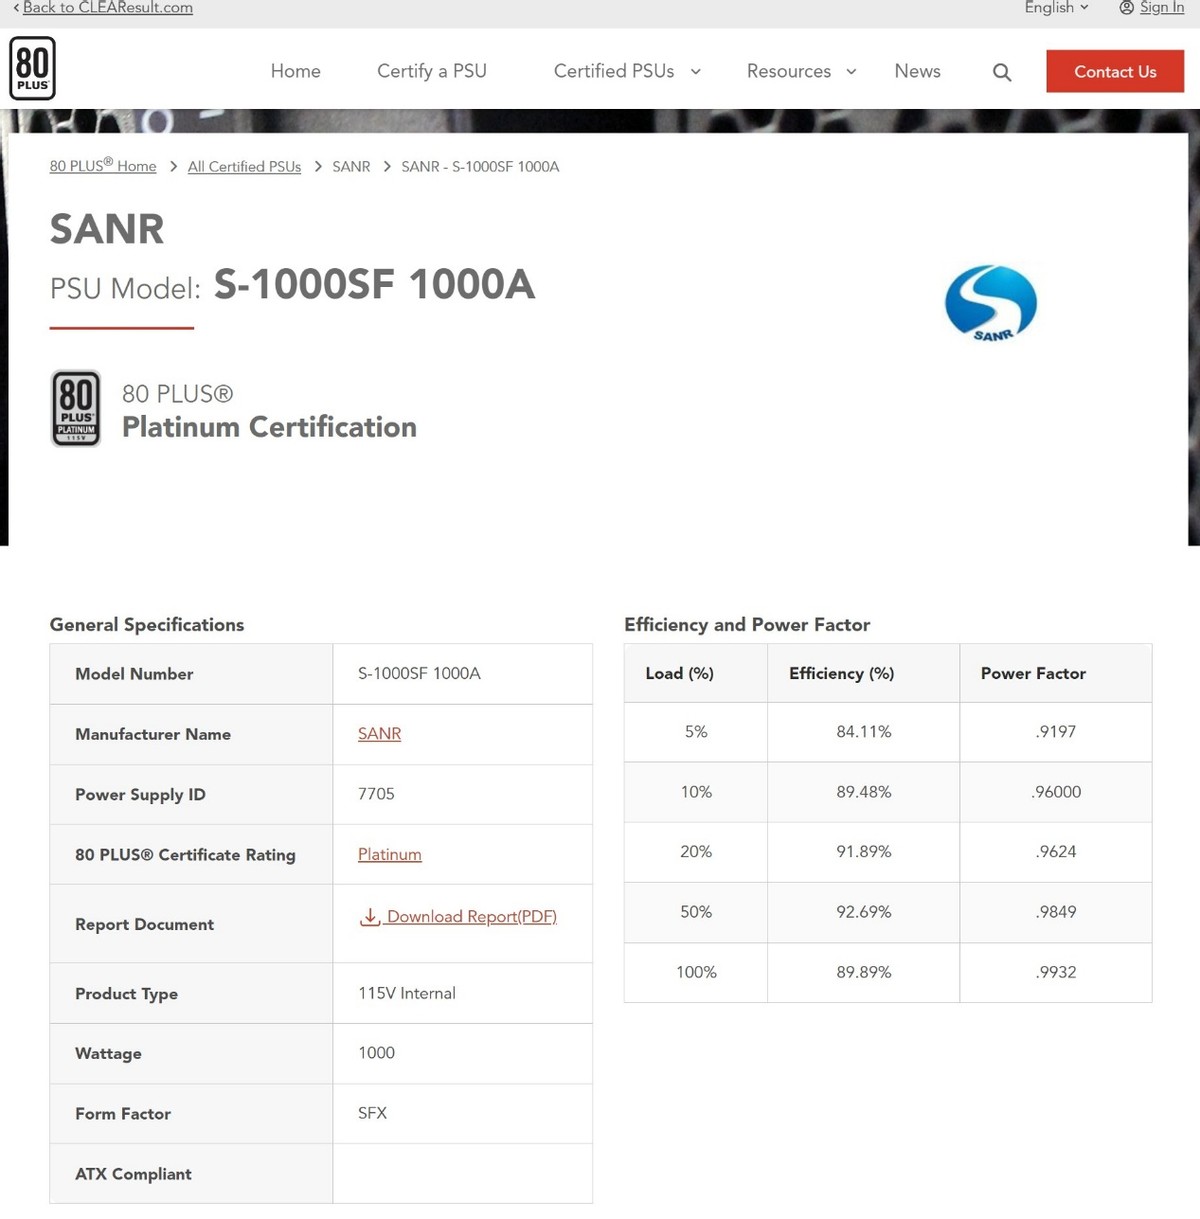The width and height of the screenshot is (1200, 1219).
Task: Click the SANR company logo image
Action: click(x=991, y=303)
